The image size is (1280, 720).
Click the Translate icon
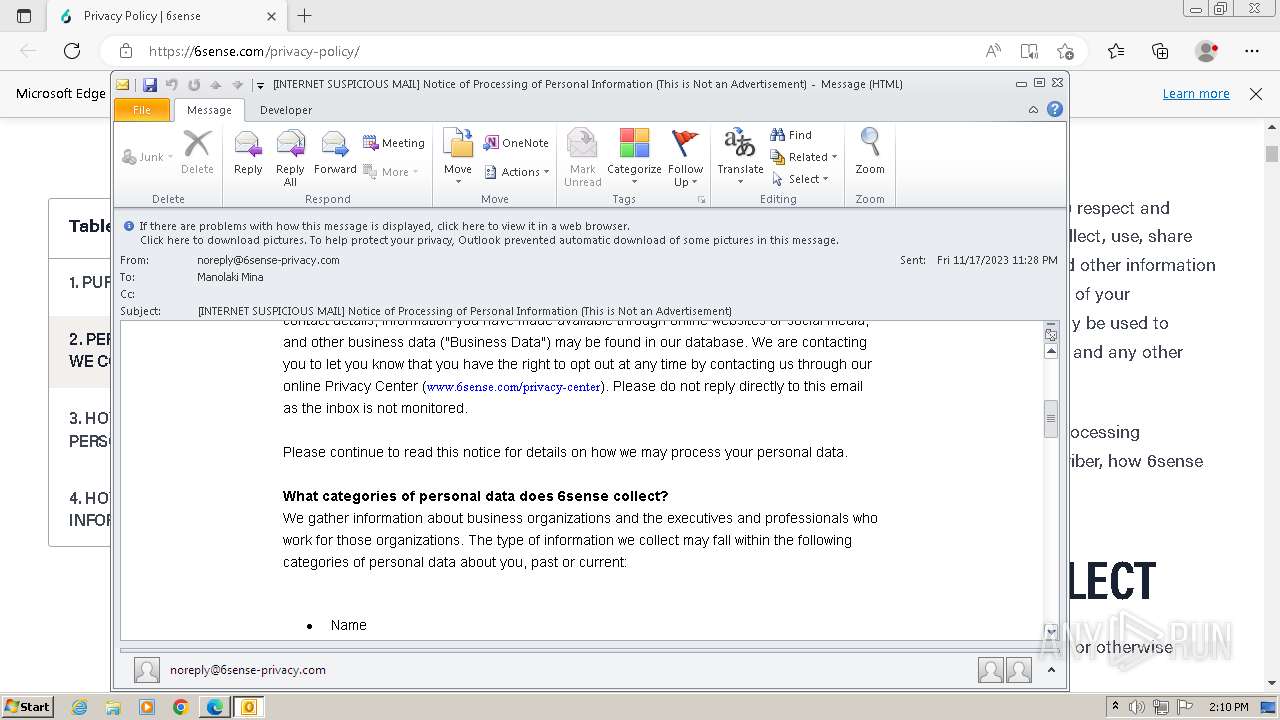point(740,157)
